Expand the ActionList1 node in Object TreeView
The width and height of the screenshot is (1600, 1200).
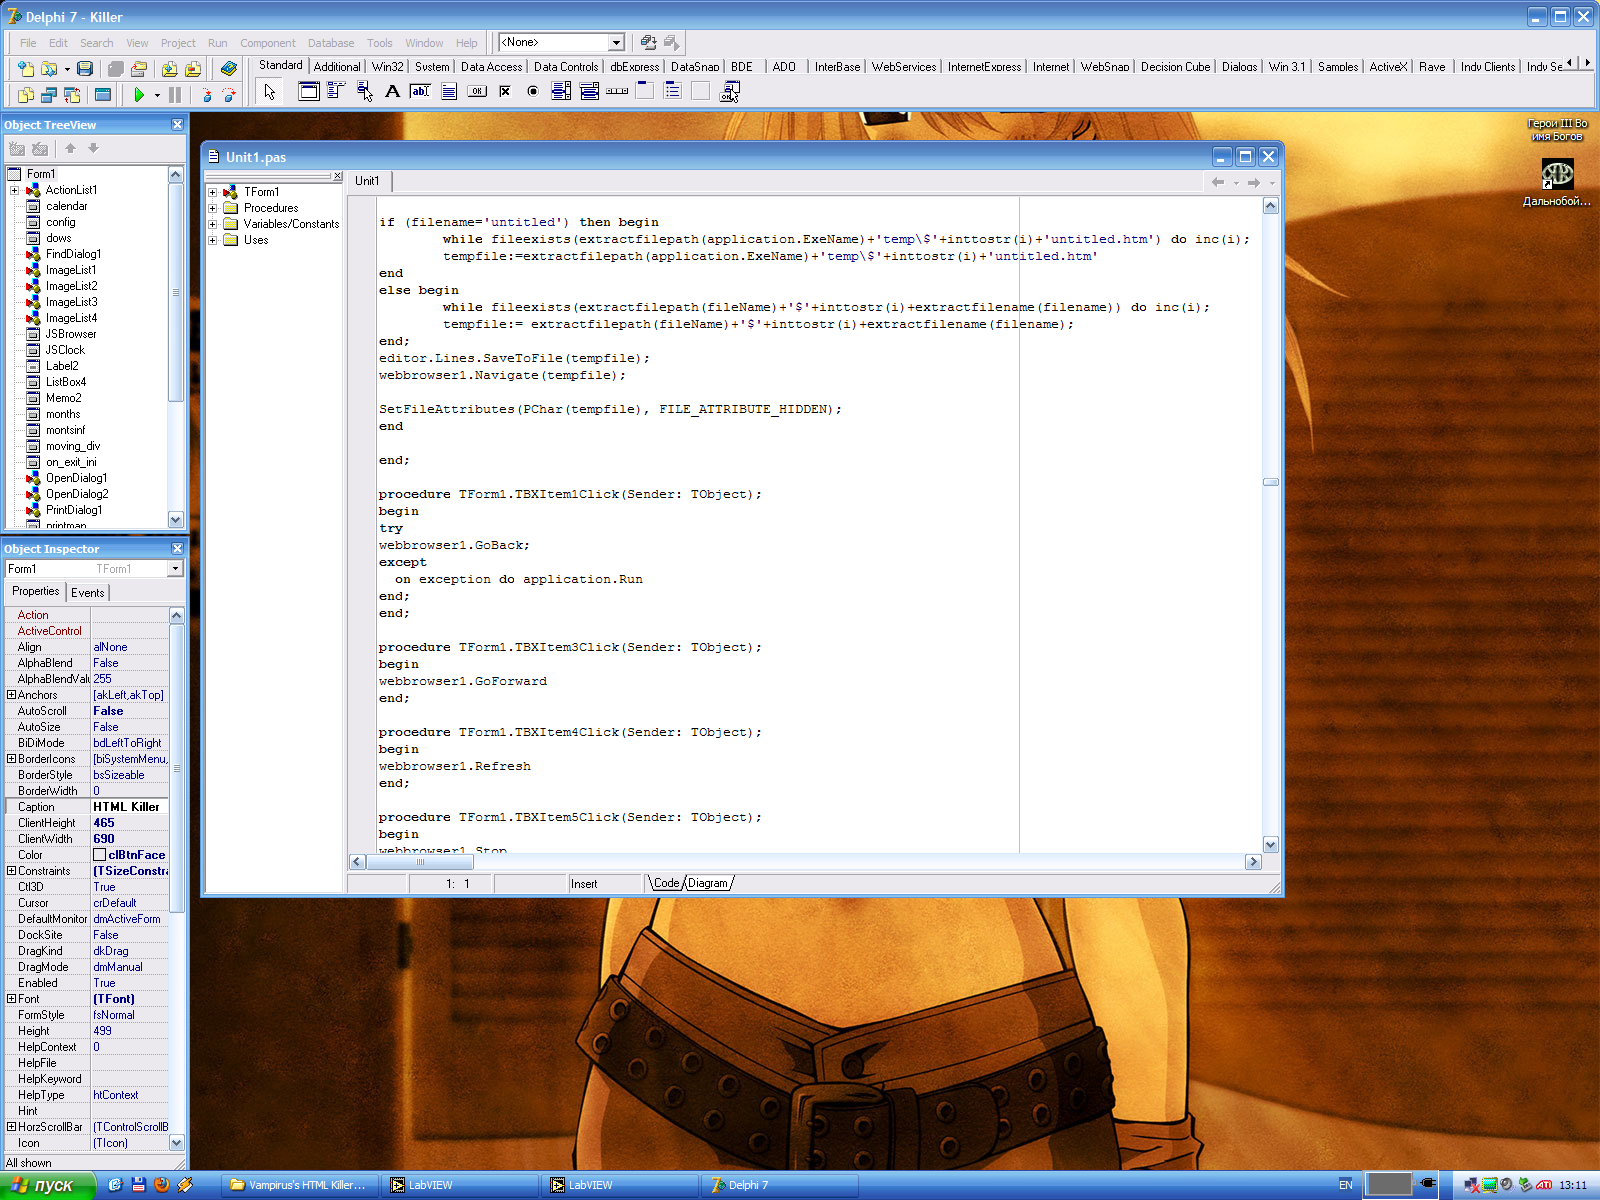click(15, 190)
